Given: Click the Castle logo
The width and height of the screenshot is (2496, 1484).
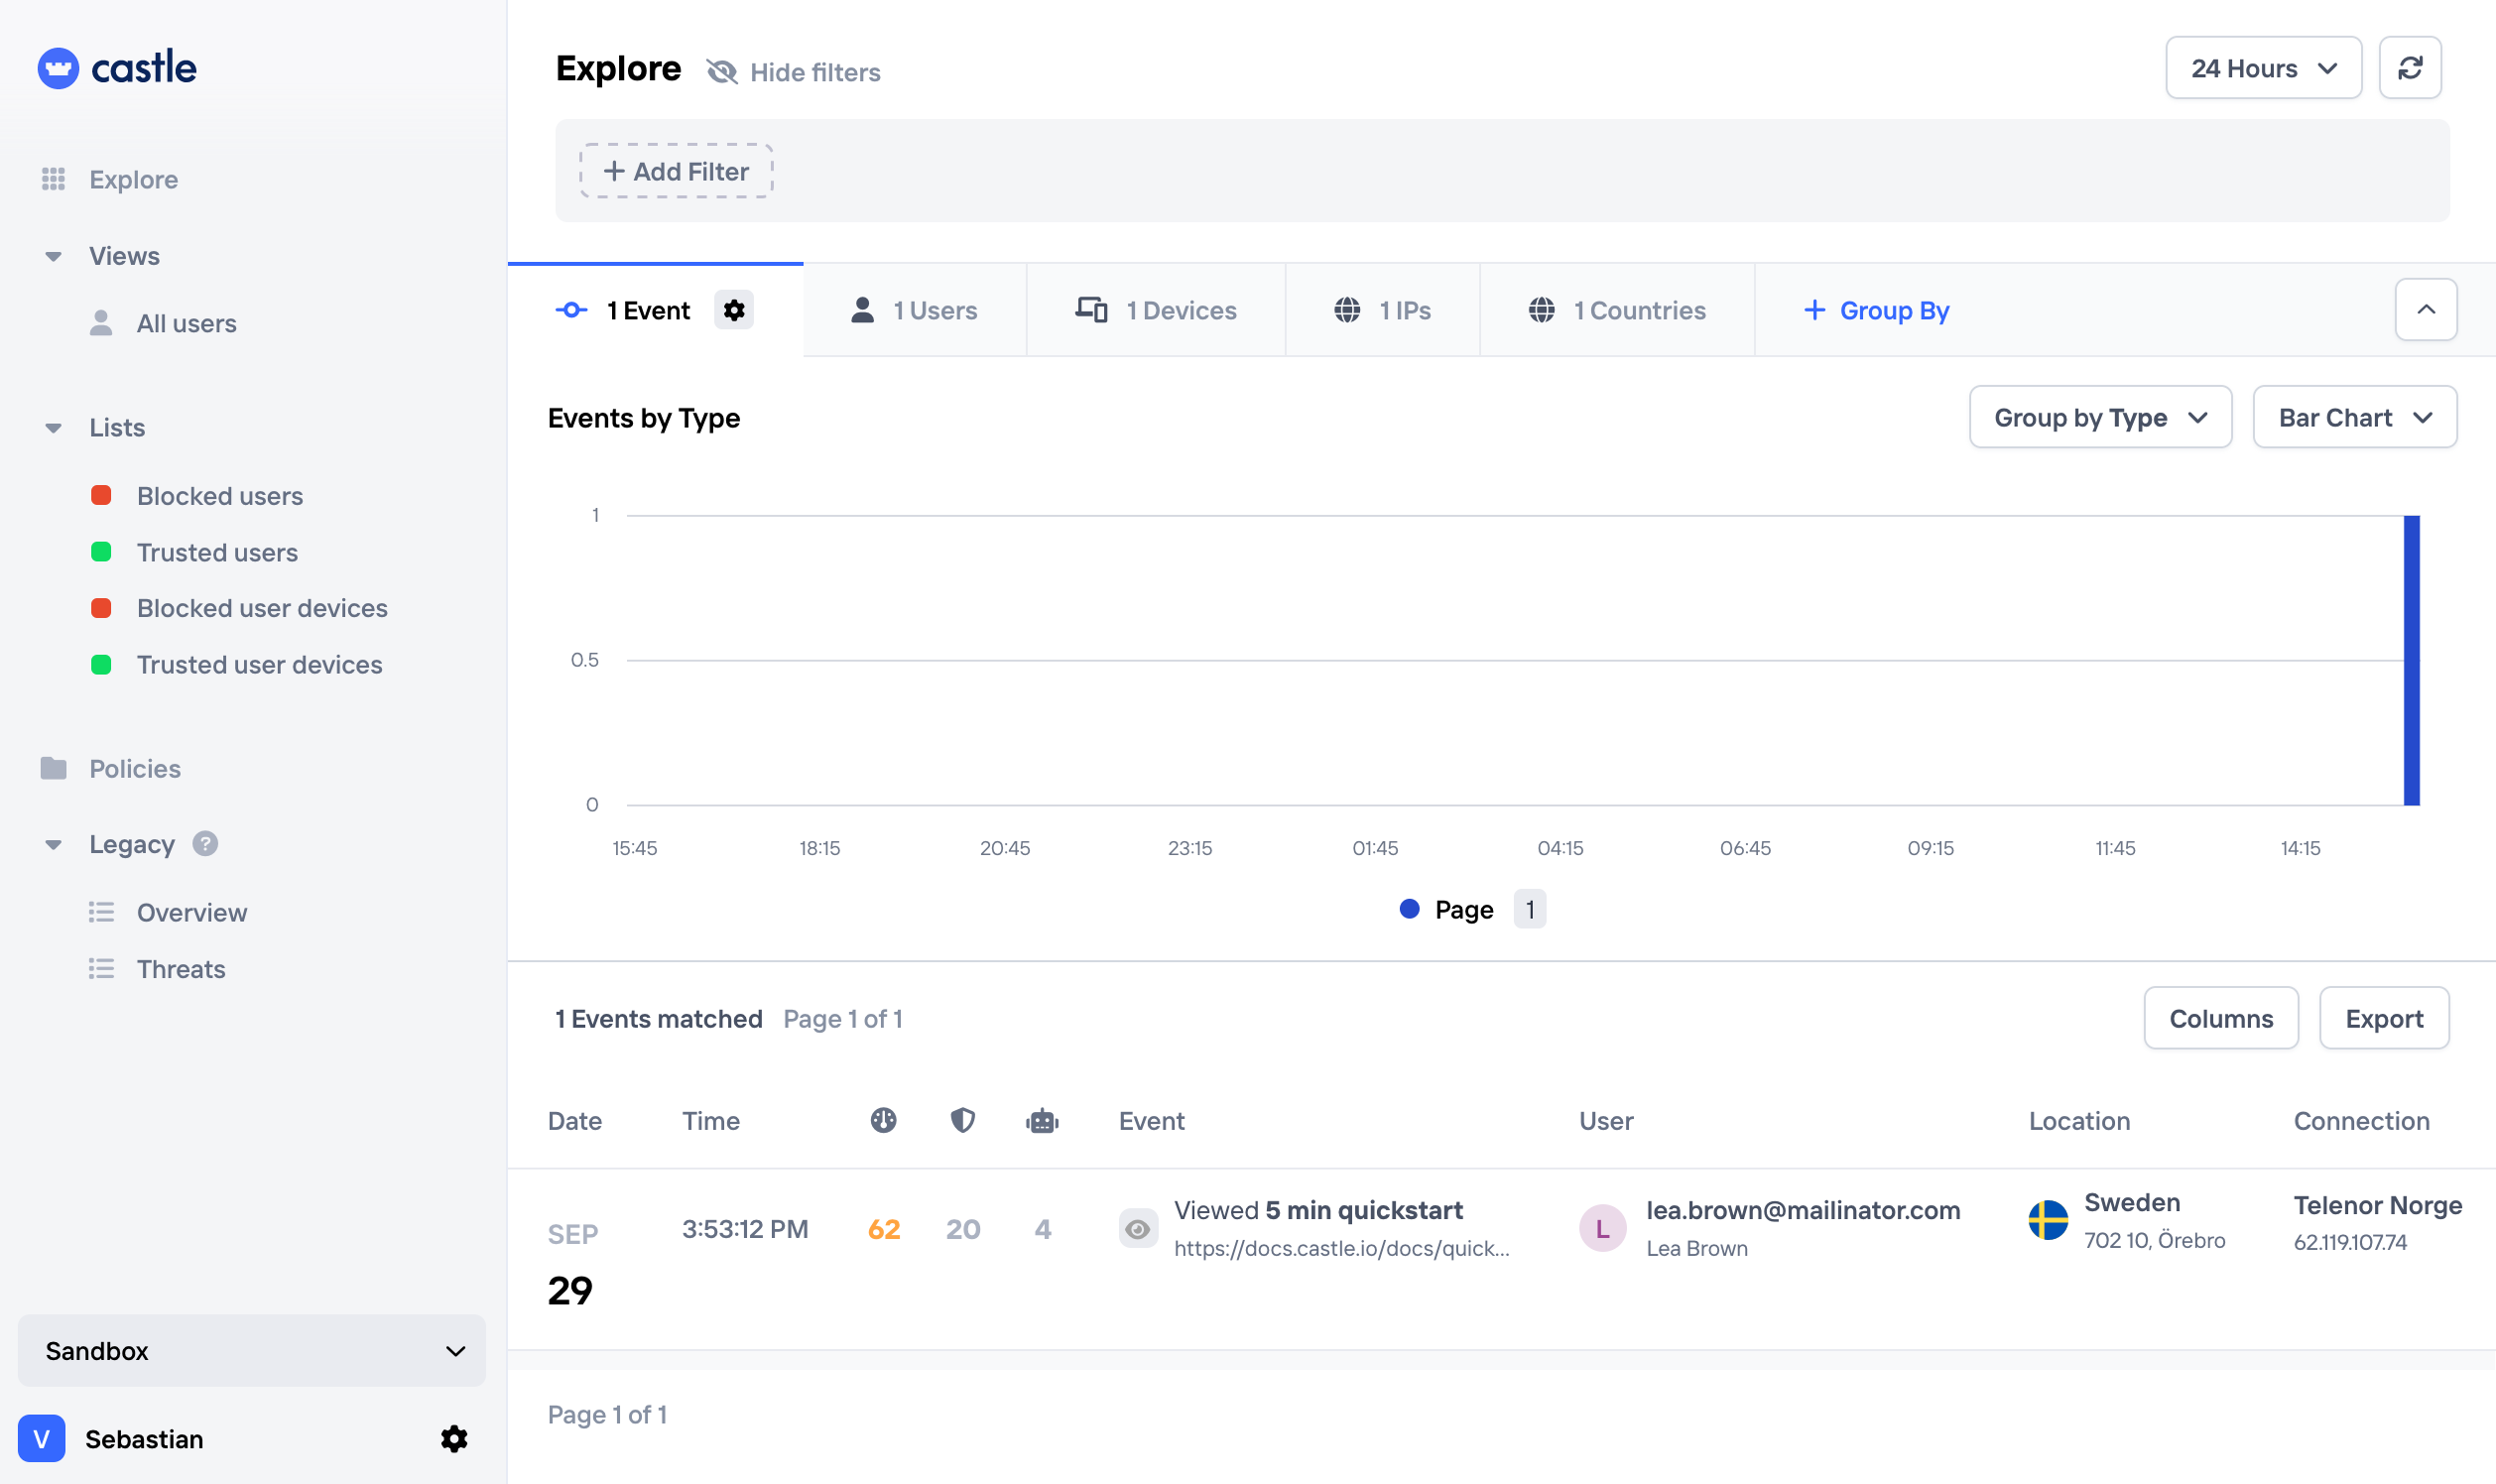Looking at the screenshot, I should 117,68.
